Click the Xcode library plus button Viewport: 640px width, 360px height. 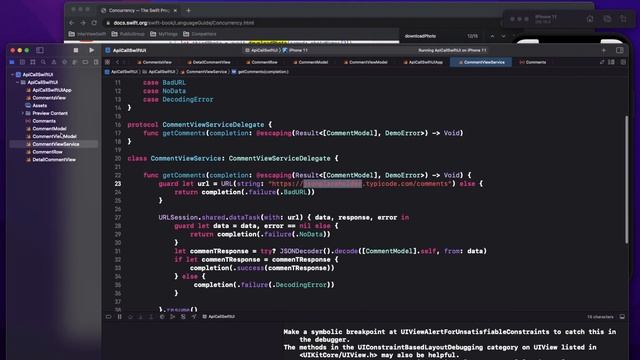604,50
